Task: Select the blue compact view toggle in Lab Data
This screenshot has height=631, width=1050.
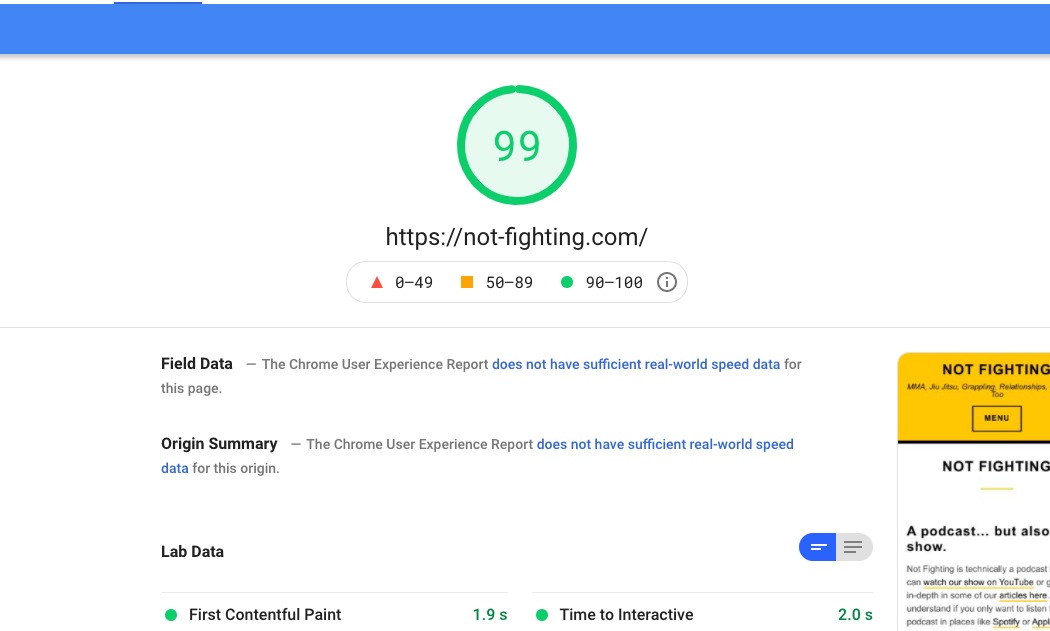Action: point(818,547)
